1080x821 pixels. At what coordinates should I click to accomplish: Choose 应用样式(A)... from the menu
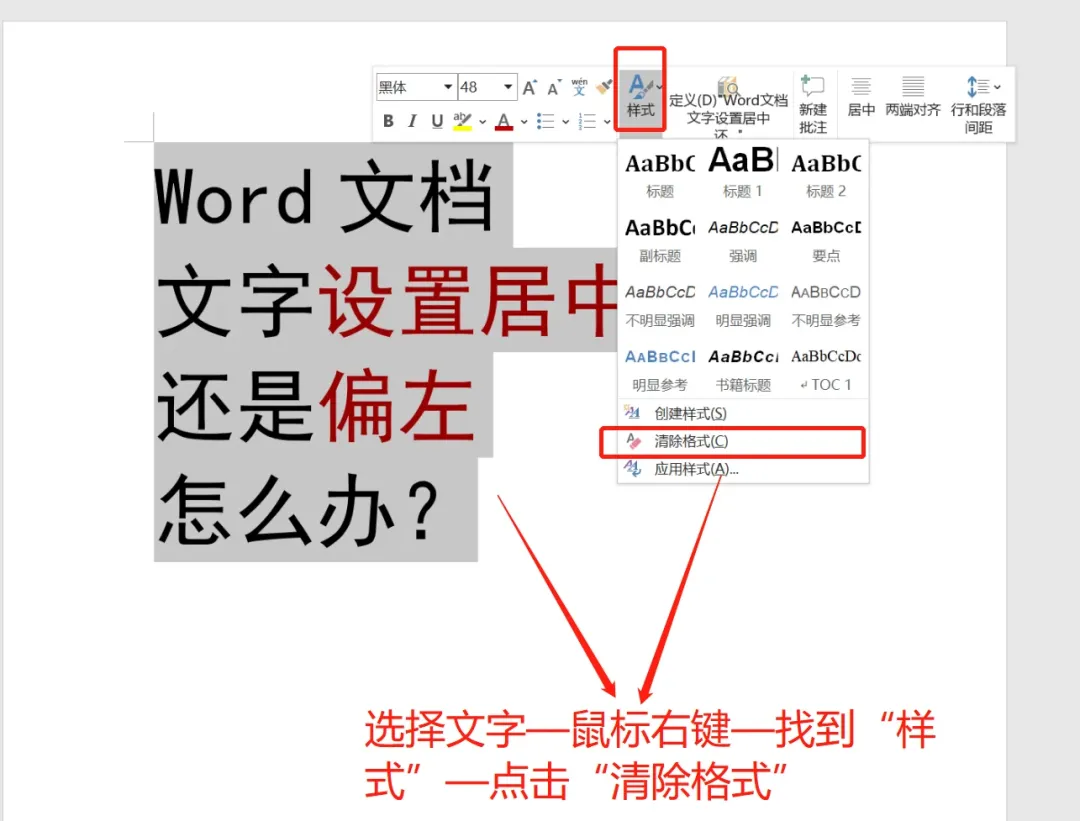click(742, 469)
